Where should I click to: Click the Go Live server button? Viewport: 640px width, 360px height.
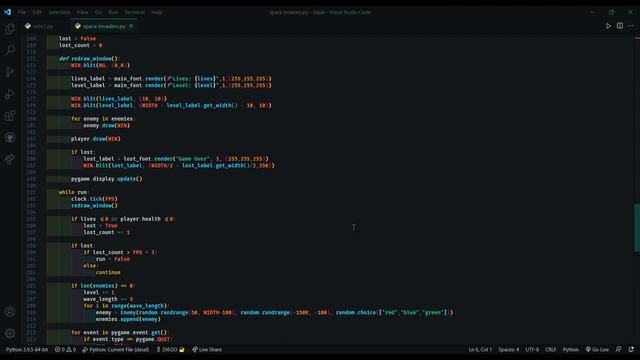pos(597,349)
